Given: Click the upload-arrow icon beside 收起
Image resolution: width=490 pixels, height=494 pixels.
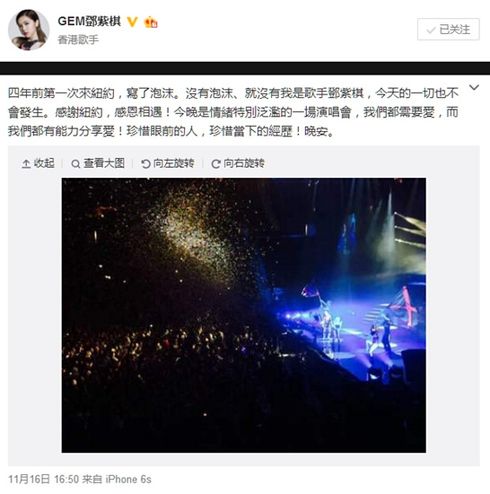Looking at the screenshot, I should 26,164.
